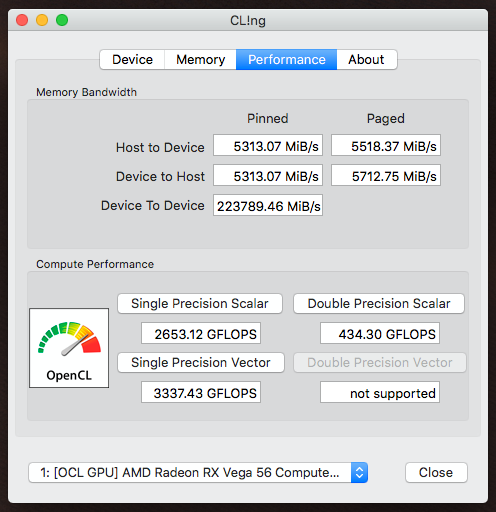Click the 'Paged' column header
The image size is (496, 512).
386,119
